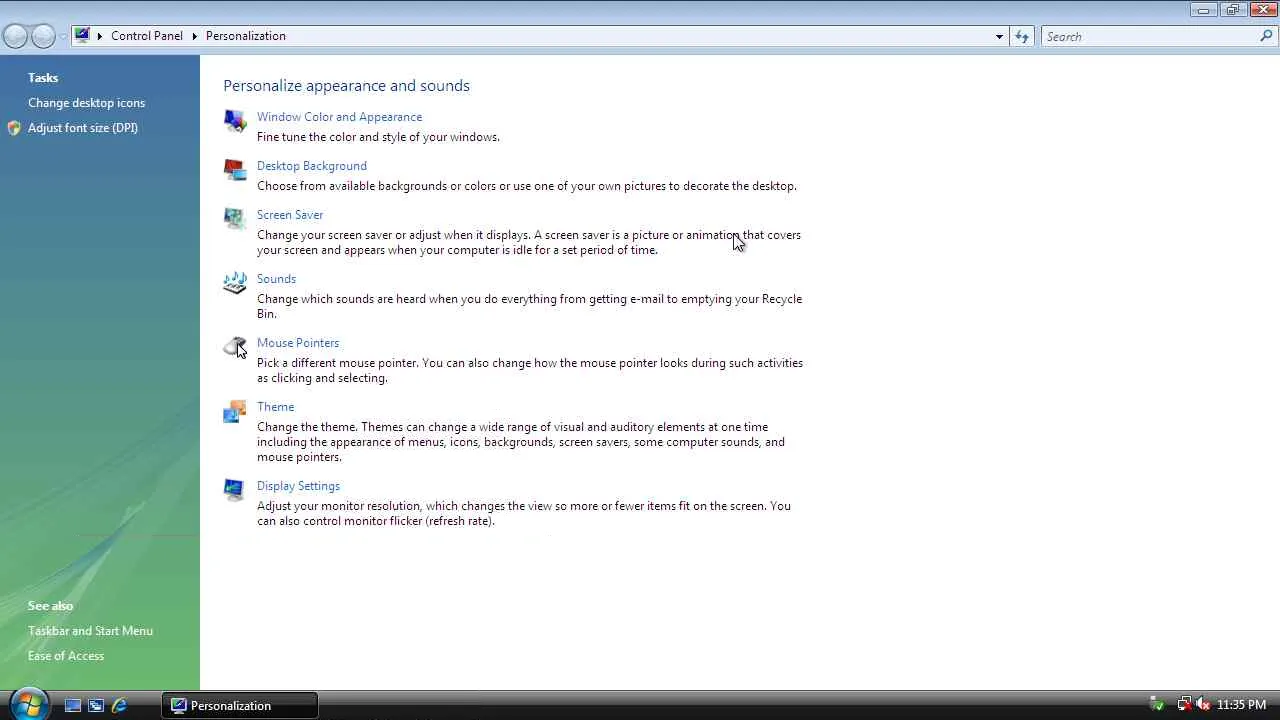Click the Choose from available backgrounds description

(527, 186)
